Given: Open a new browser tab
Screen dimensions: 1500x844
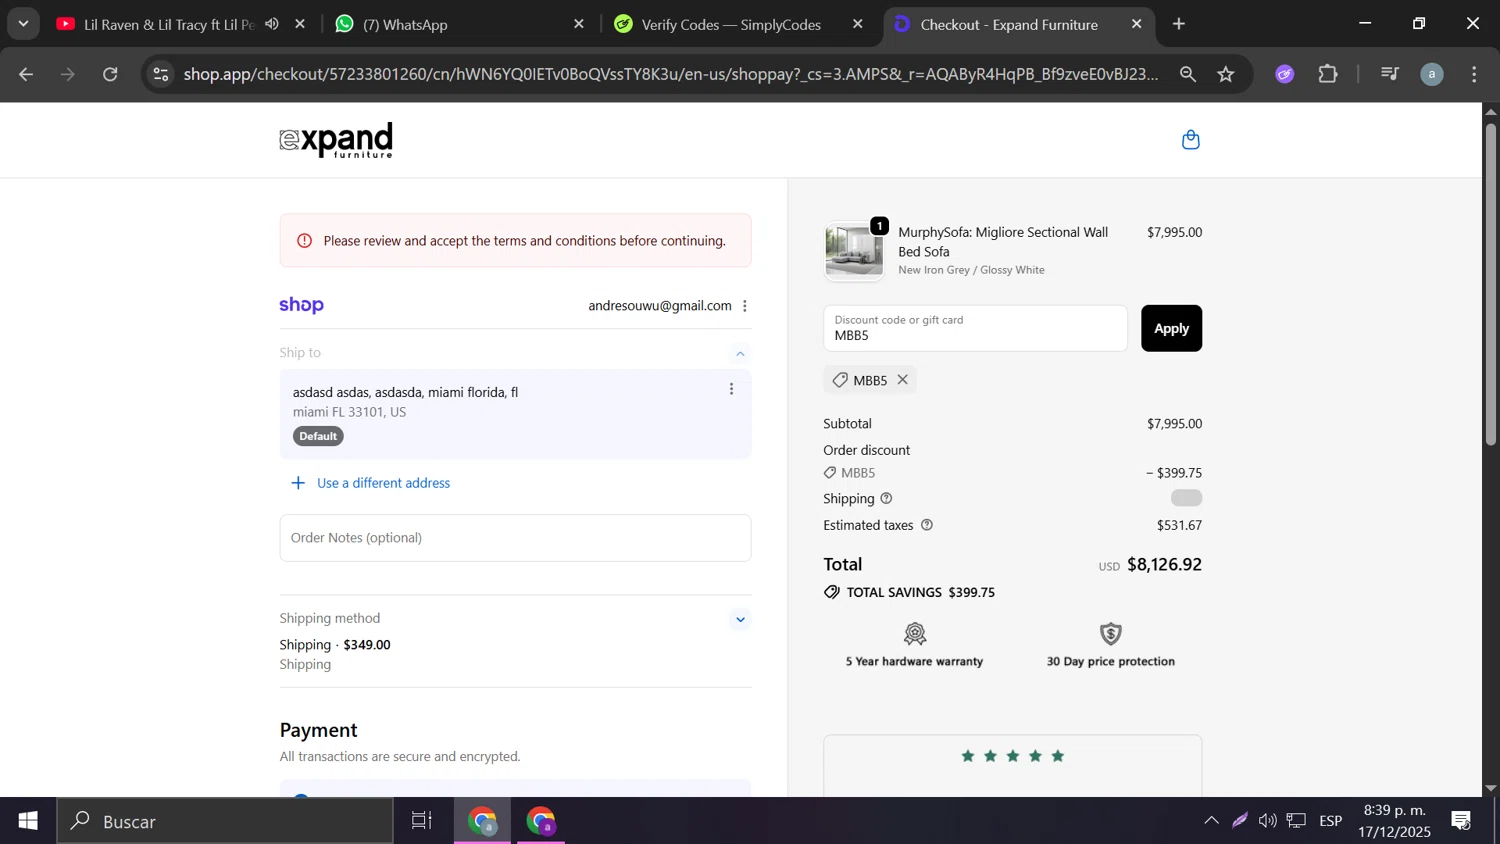Looking at the screenshot, I should click(1179, 24).
